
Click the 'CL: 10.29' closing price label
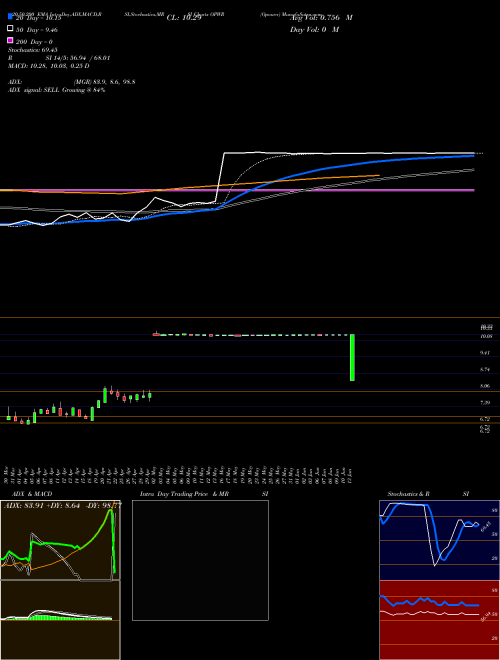tap(184, 18)
